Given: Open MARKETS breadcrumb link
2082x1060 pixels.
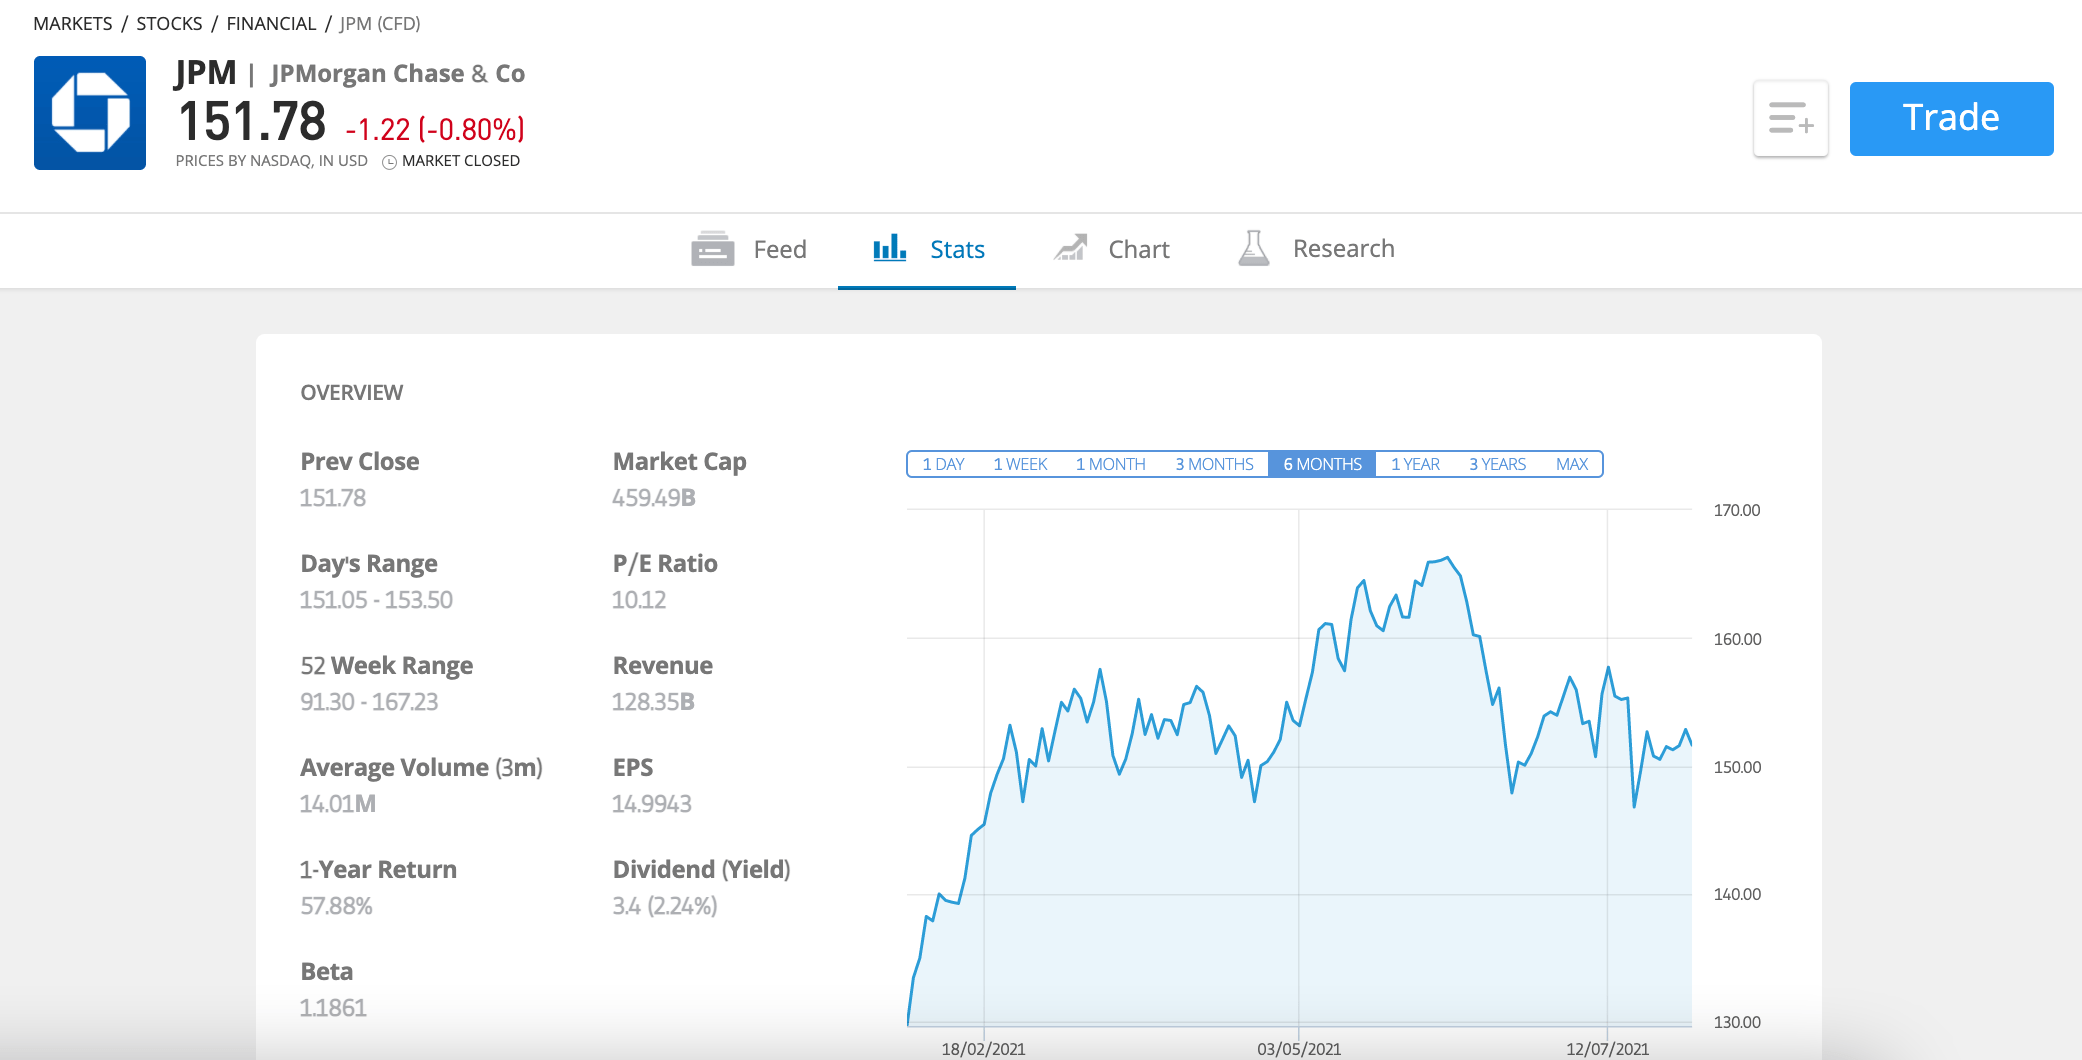Looking at the screenshot, I should click(73, 23).
